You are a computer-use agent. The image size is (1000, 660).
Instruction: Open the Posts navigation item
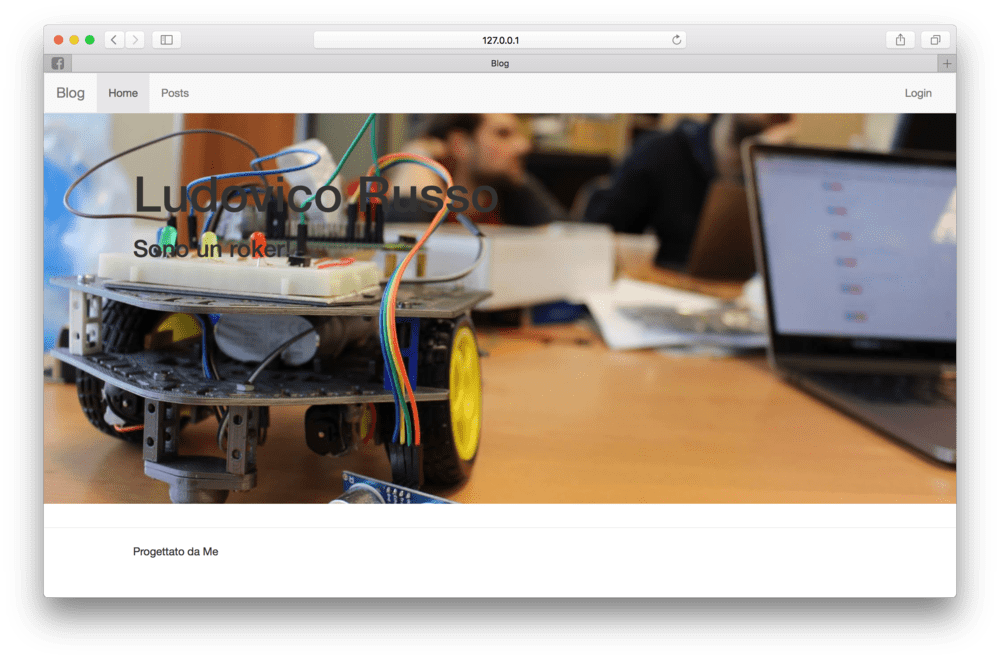click(175, 93)
